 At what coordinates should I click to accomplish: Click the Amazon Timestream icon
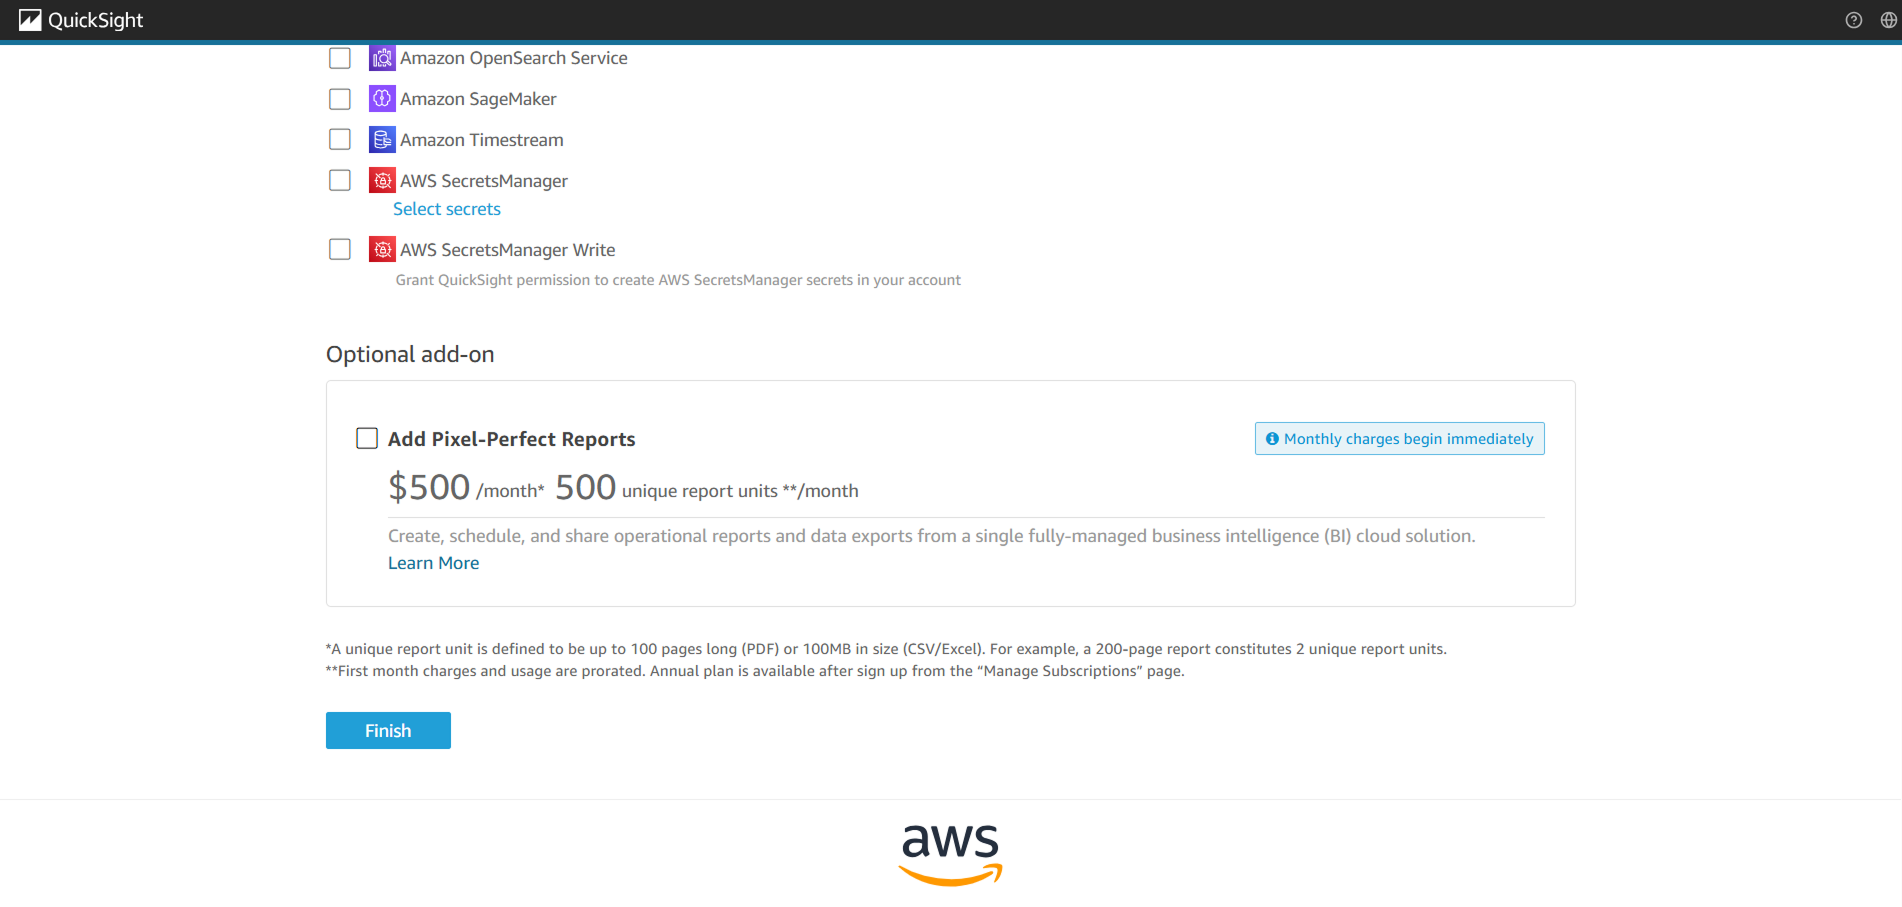382,140
